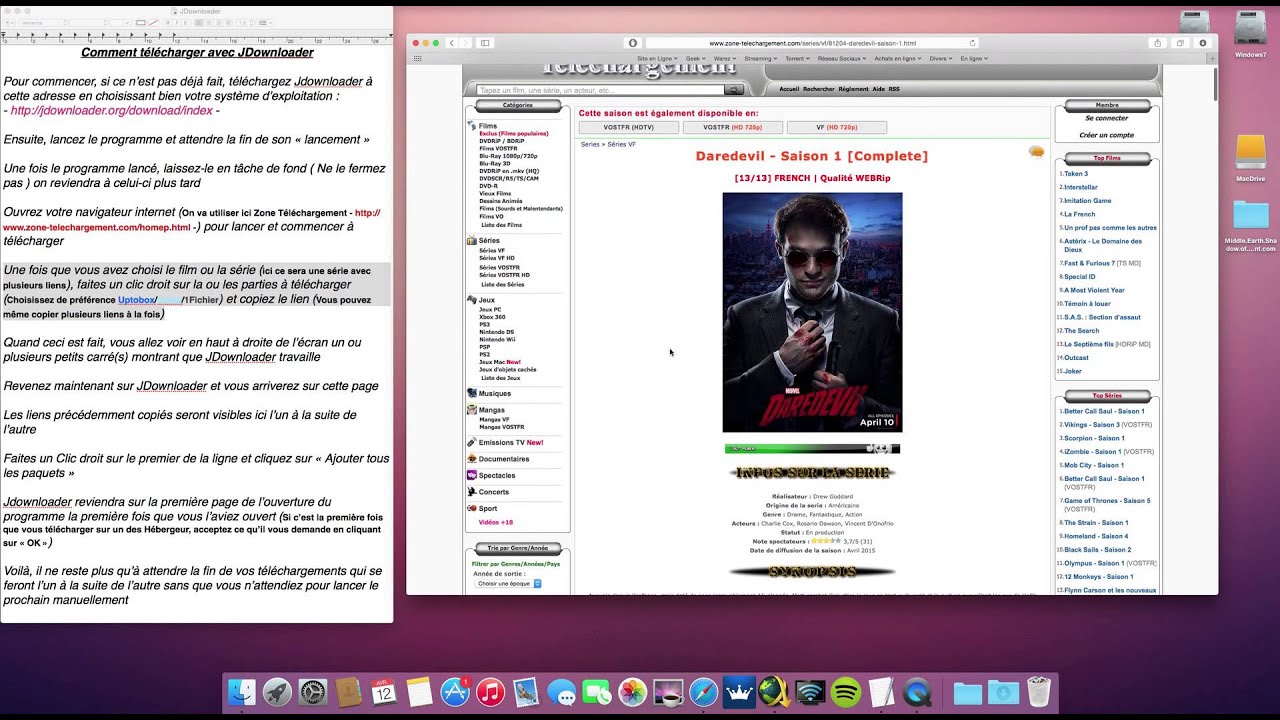
Task: Select the VF (HD 720p) version button
Action: [x=837, y=127]
